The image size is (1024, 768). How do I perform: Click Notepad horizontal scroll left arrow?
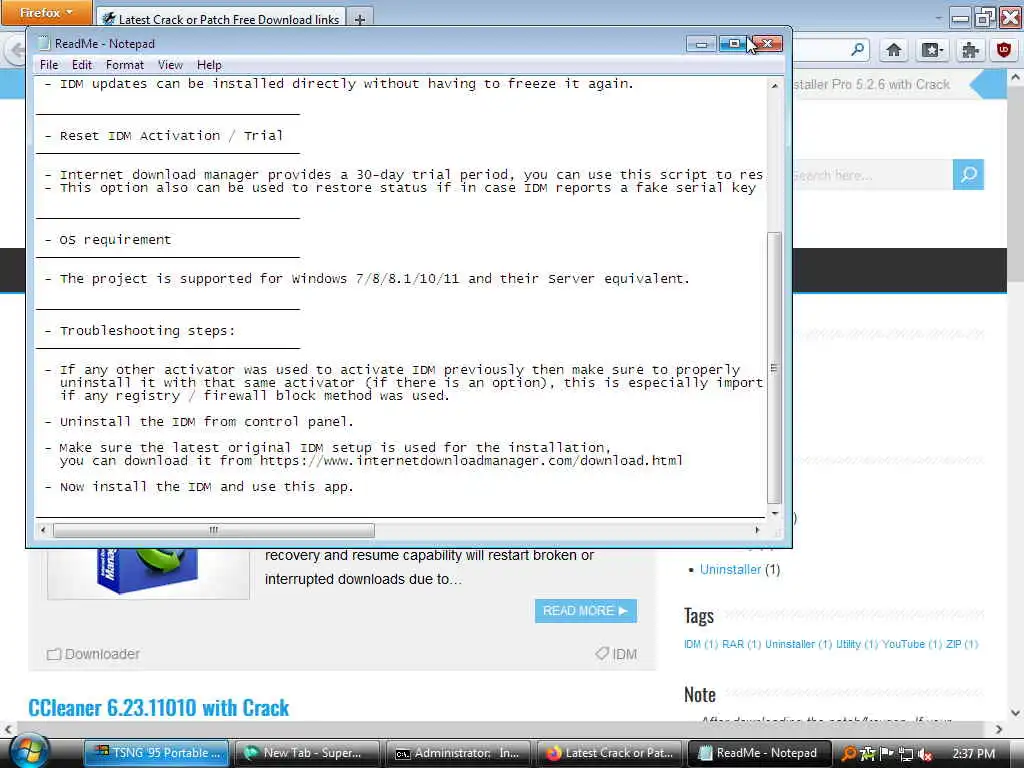click(x=43, y=530)
